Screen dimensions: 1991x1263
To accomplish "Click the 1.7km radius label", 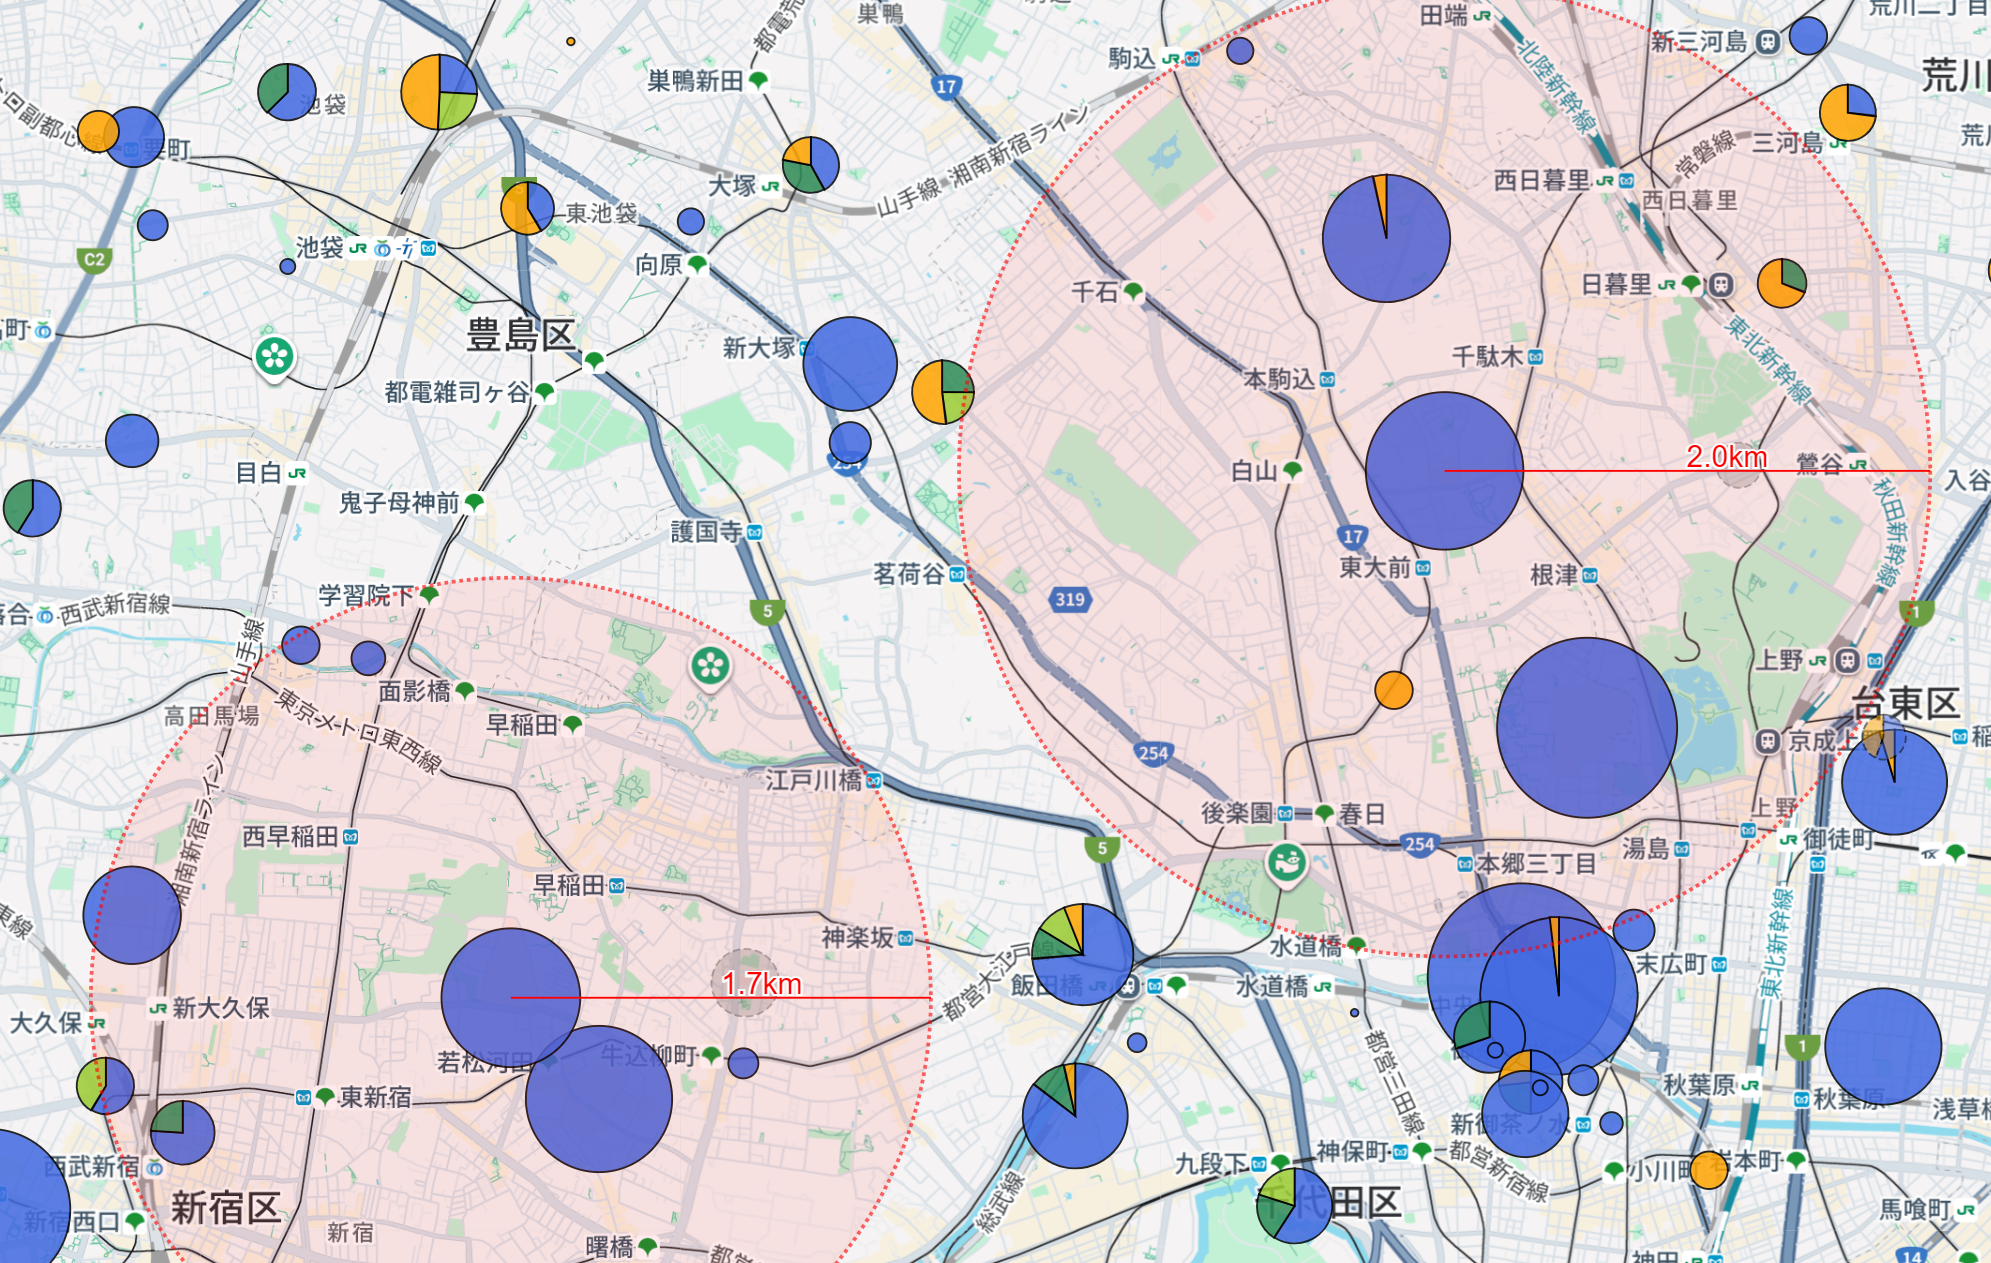I will click(762, 984).
